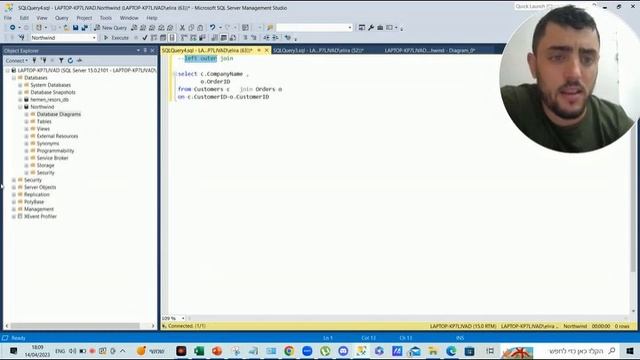Open the Find search combo box dropdown

pos(350,28)
